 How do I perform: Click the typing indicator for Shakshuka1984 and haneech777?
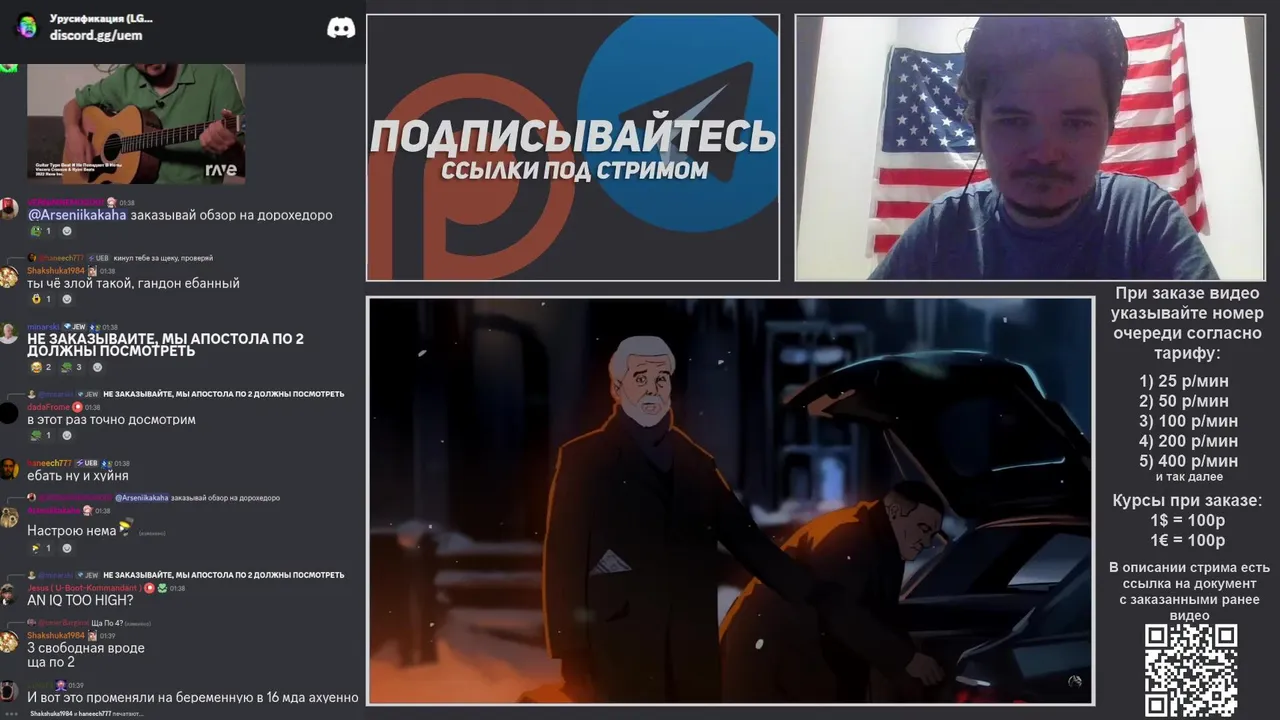tap(86, 714)
